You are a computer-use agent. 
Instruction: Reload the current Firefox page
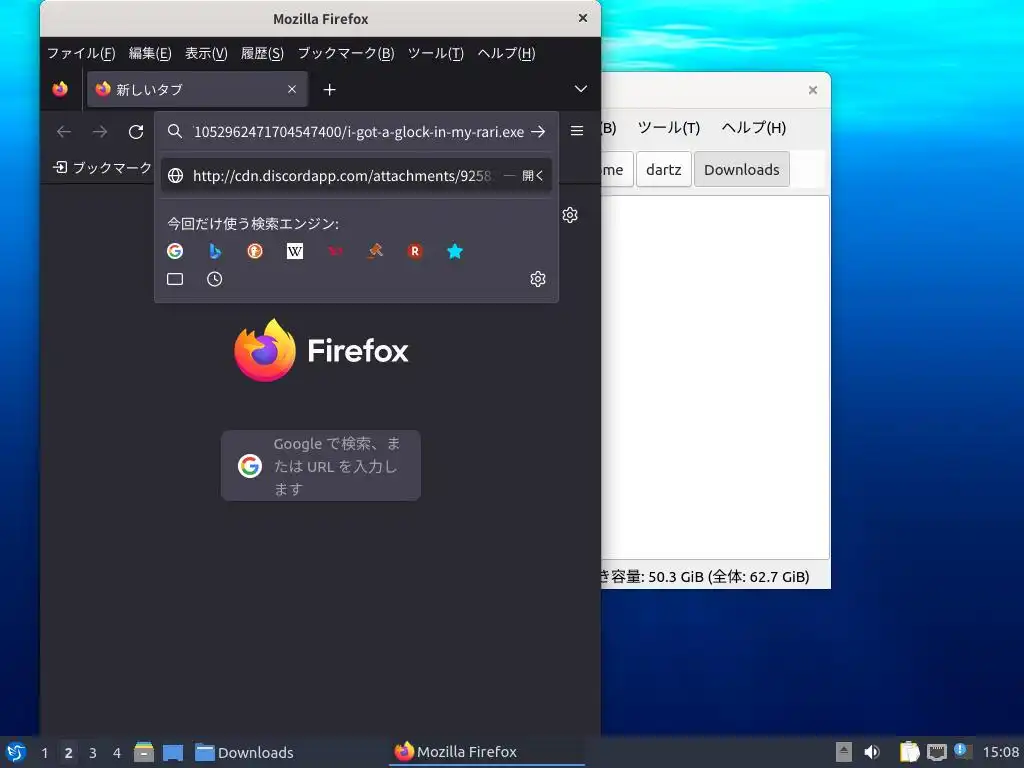(136, 132)
